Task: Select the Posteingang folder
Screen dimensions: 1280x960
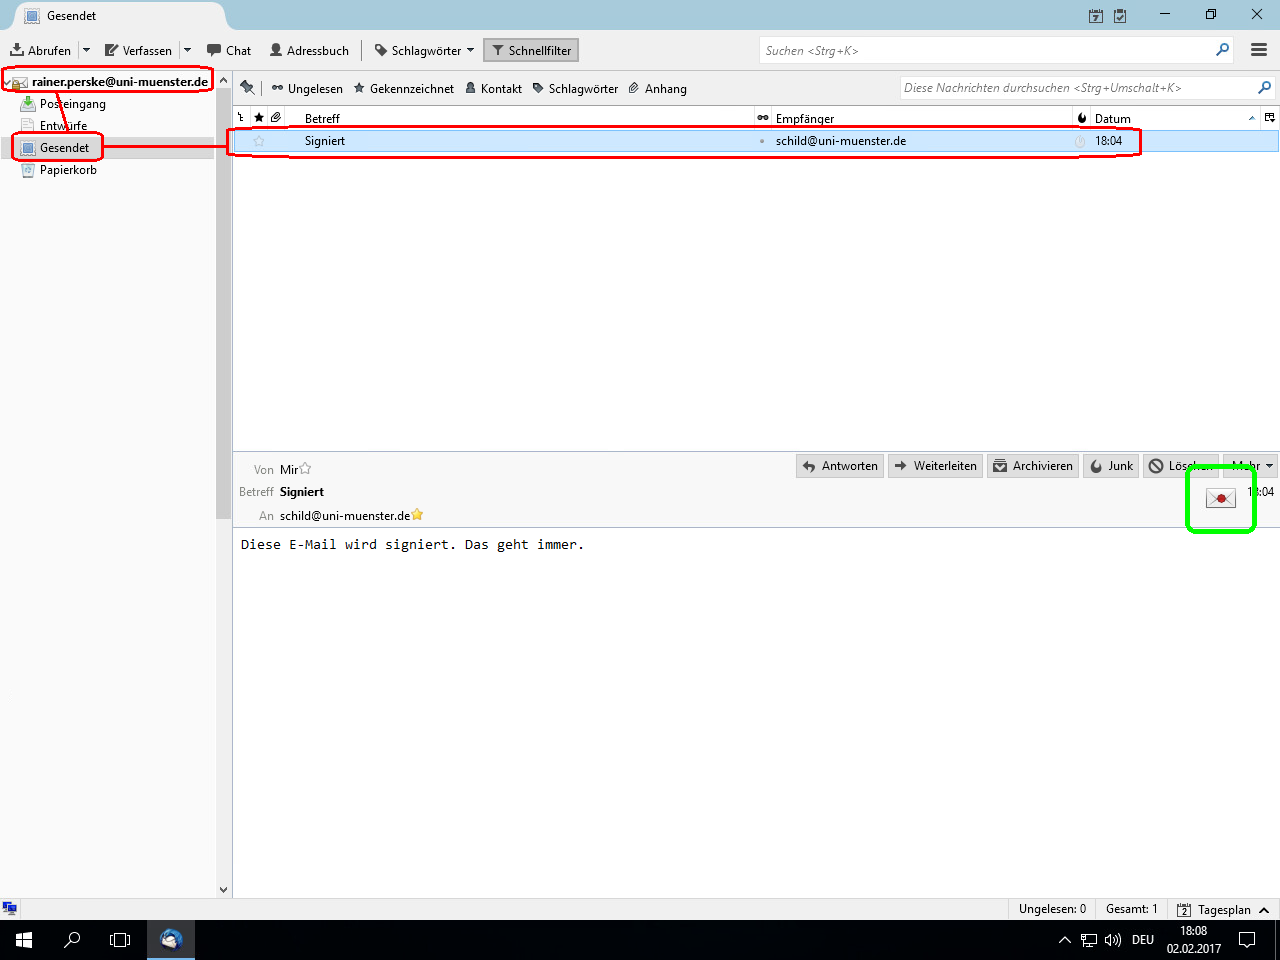Action: coord(72,104)
